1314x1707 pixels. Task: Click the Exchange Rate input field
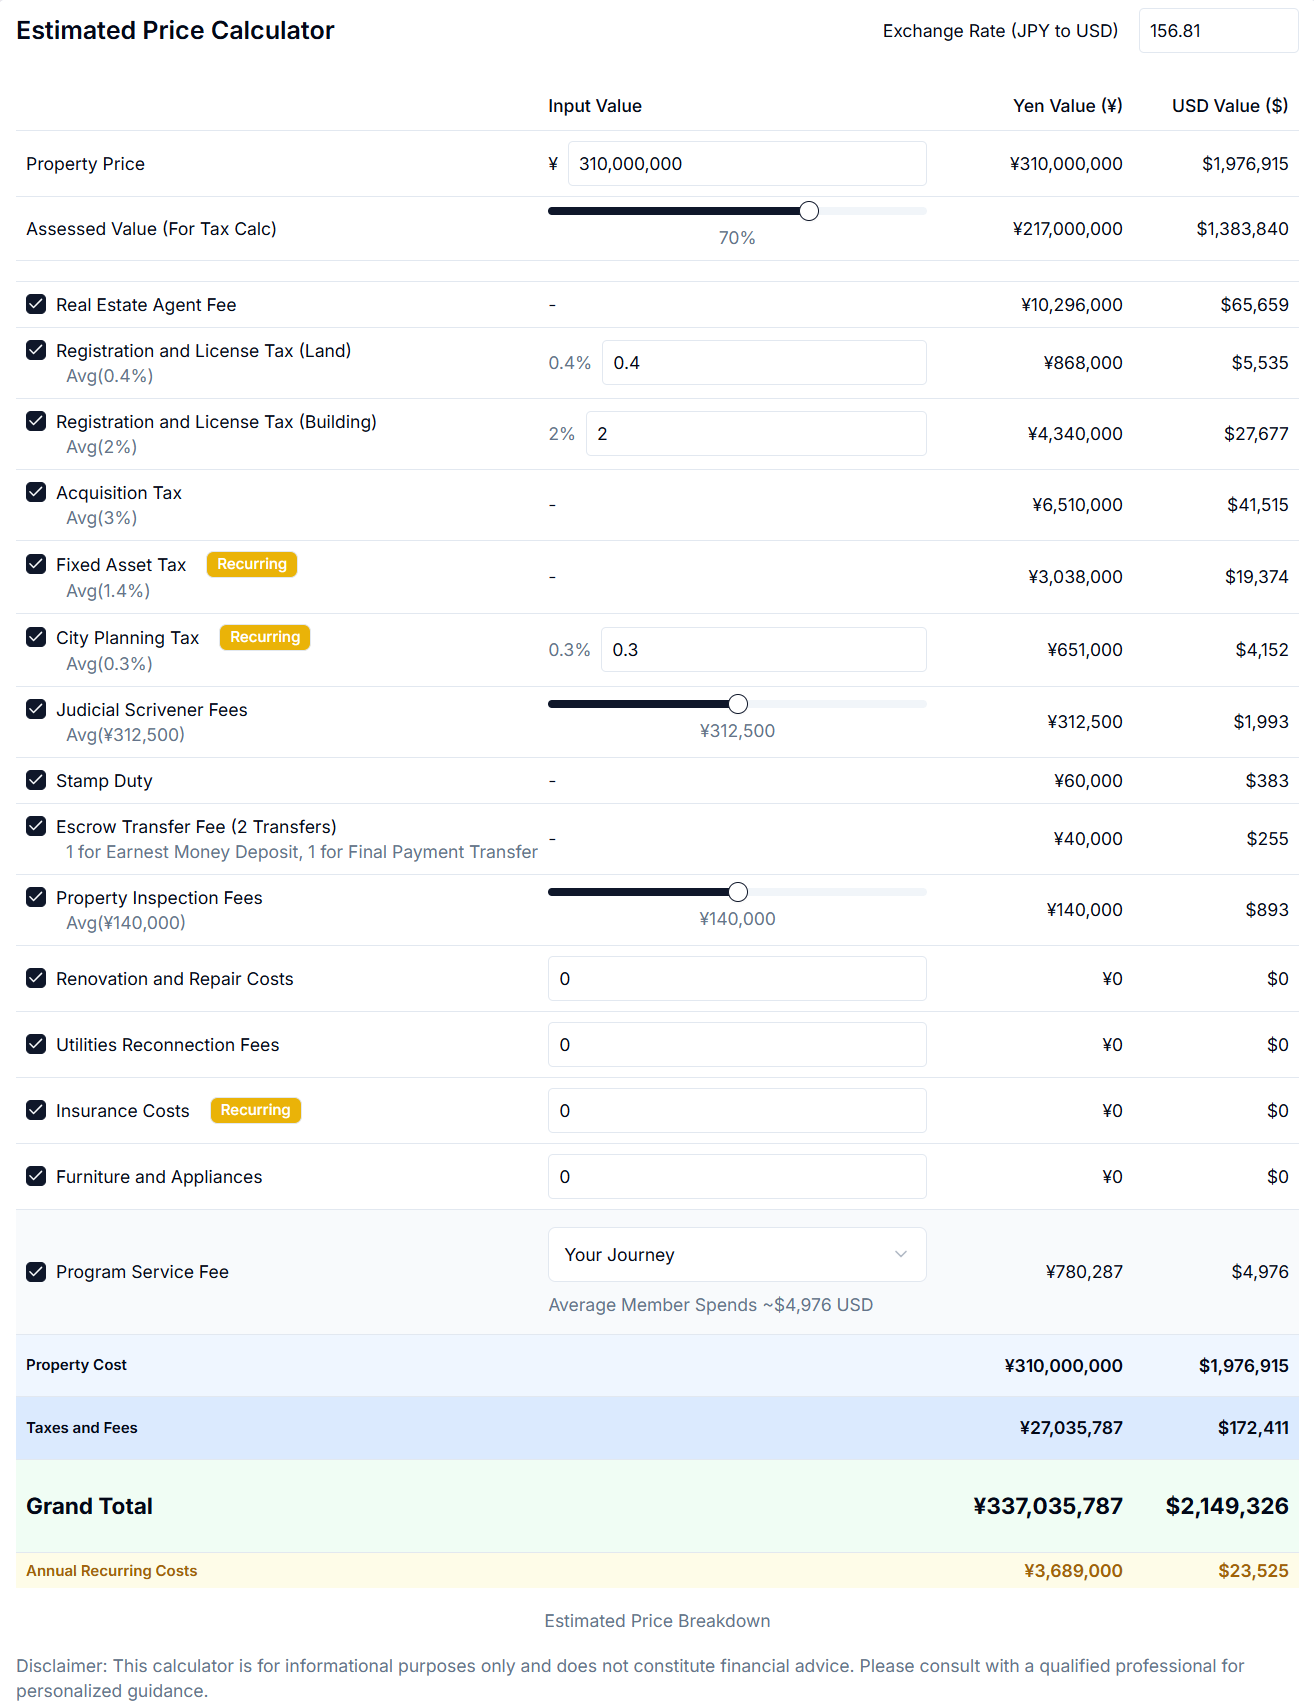pos(1217,31)
